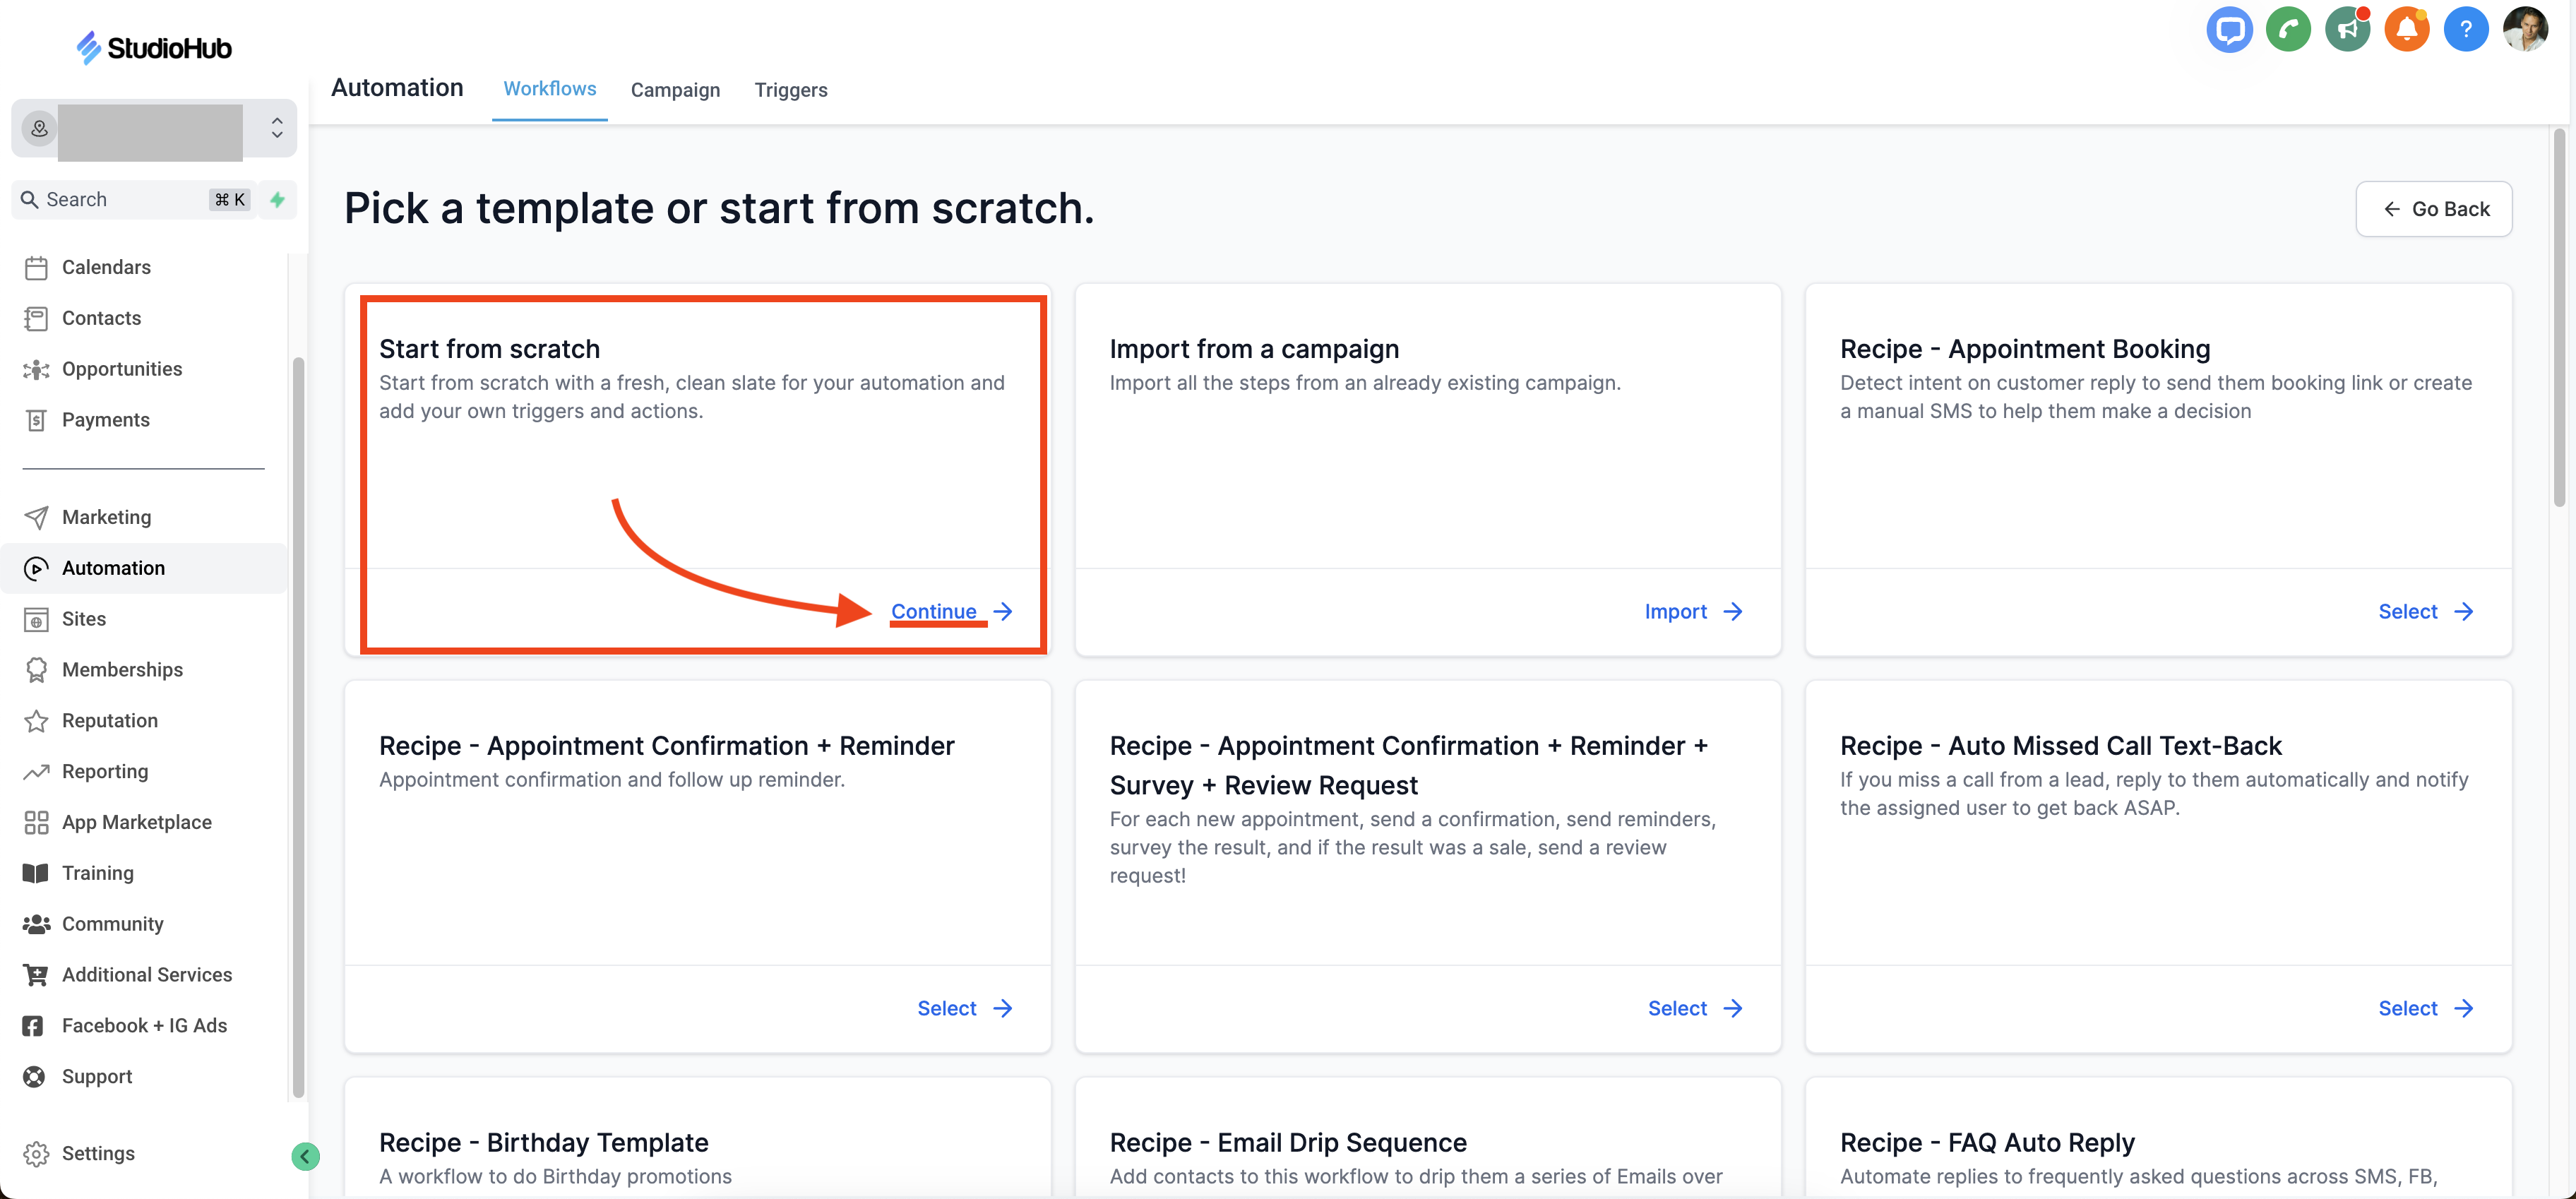Open Reputation star item in sidebar
The image size is (2576, 1199).
coord(109,720)
